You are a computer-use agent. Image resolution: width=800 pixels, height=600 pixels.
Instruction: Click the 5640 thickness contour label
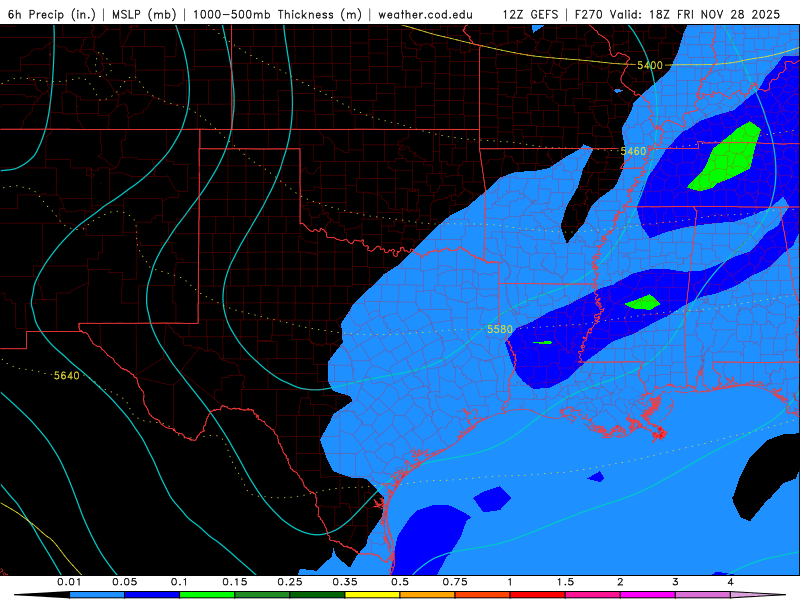point(67,376)
